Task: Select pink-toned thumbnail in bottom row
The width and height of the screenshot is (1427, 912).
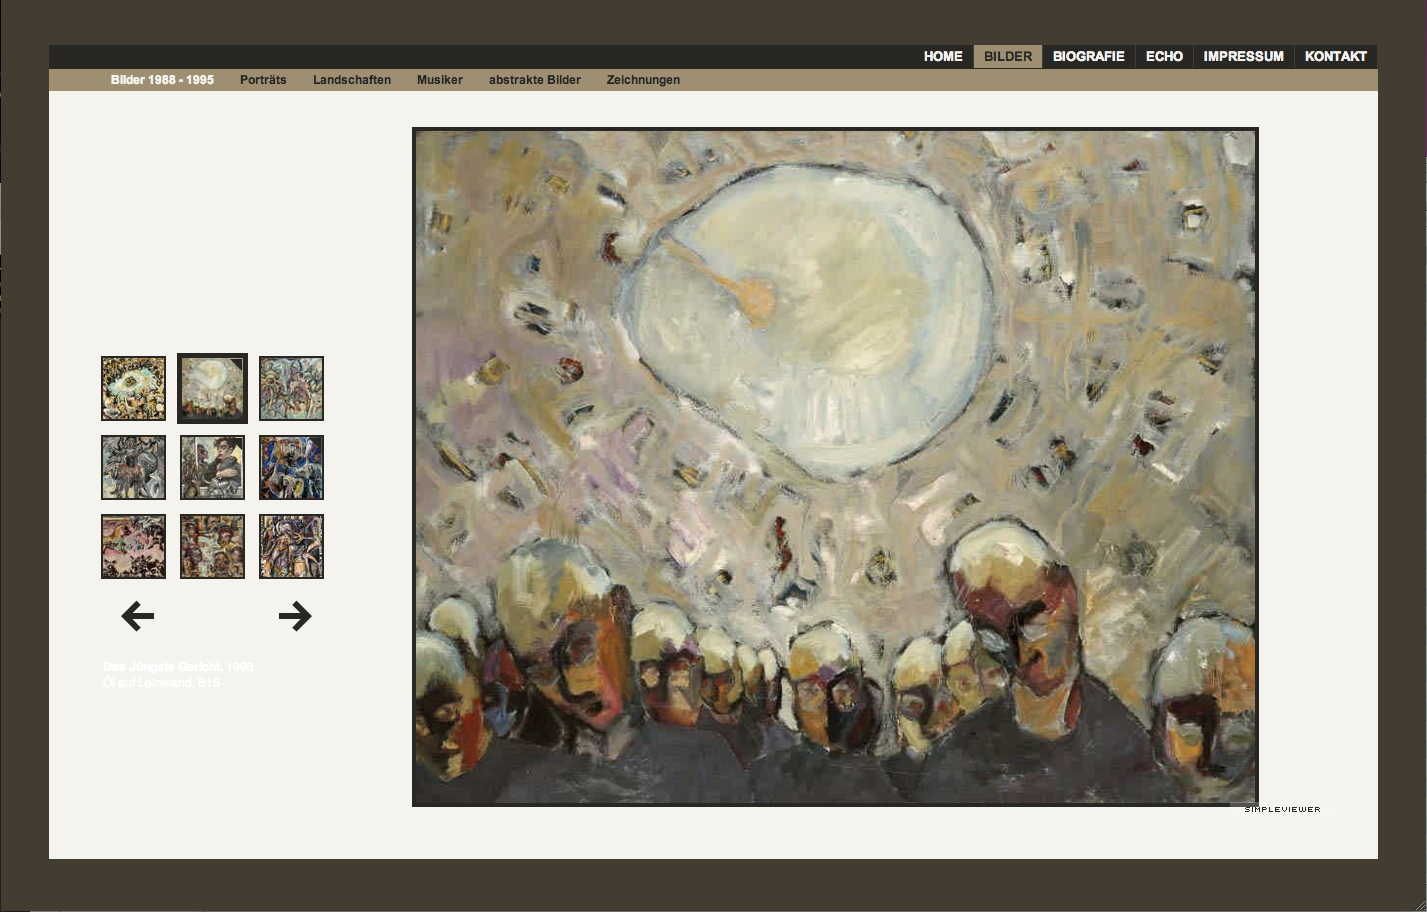Action: point(133,546)
